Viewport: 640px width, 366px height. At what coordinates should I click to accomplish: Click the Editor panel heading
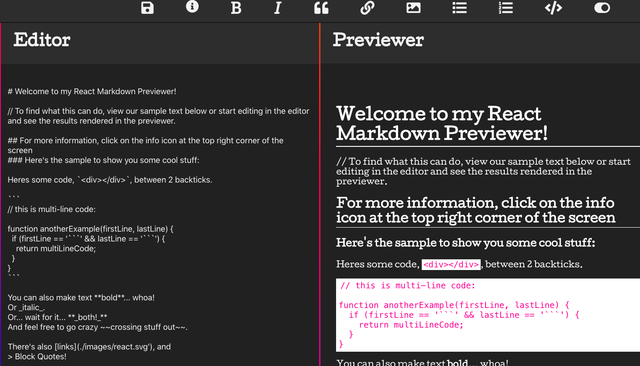(x=42, y=40)
